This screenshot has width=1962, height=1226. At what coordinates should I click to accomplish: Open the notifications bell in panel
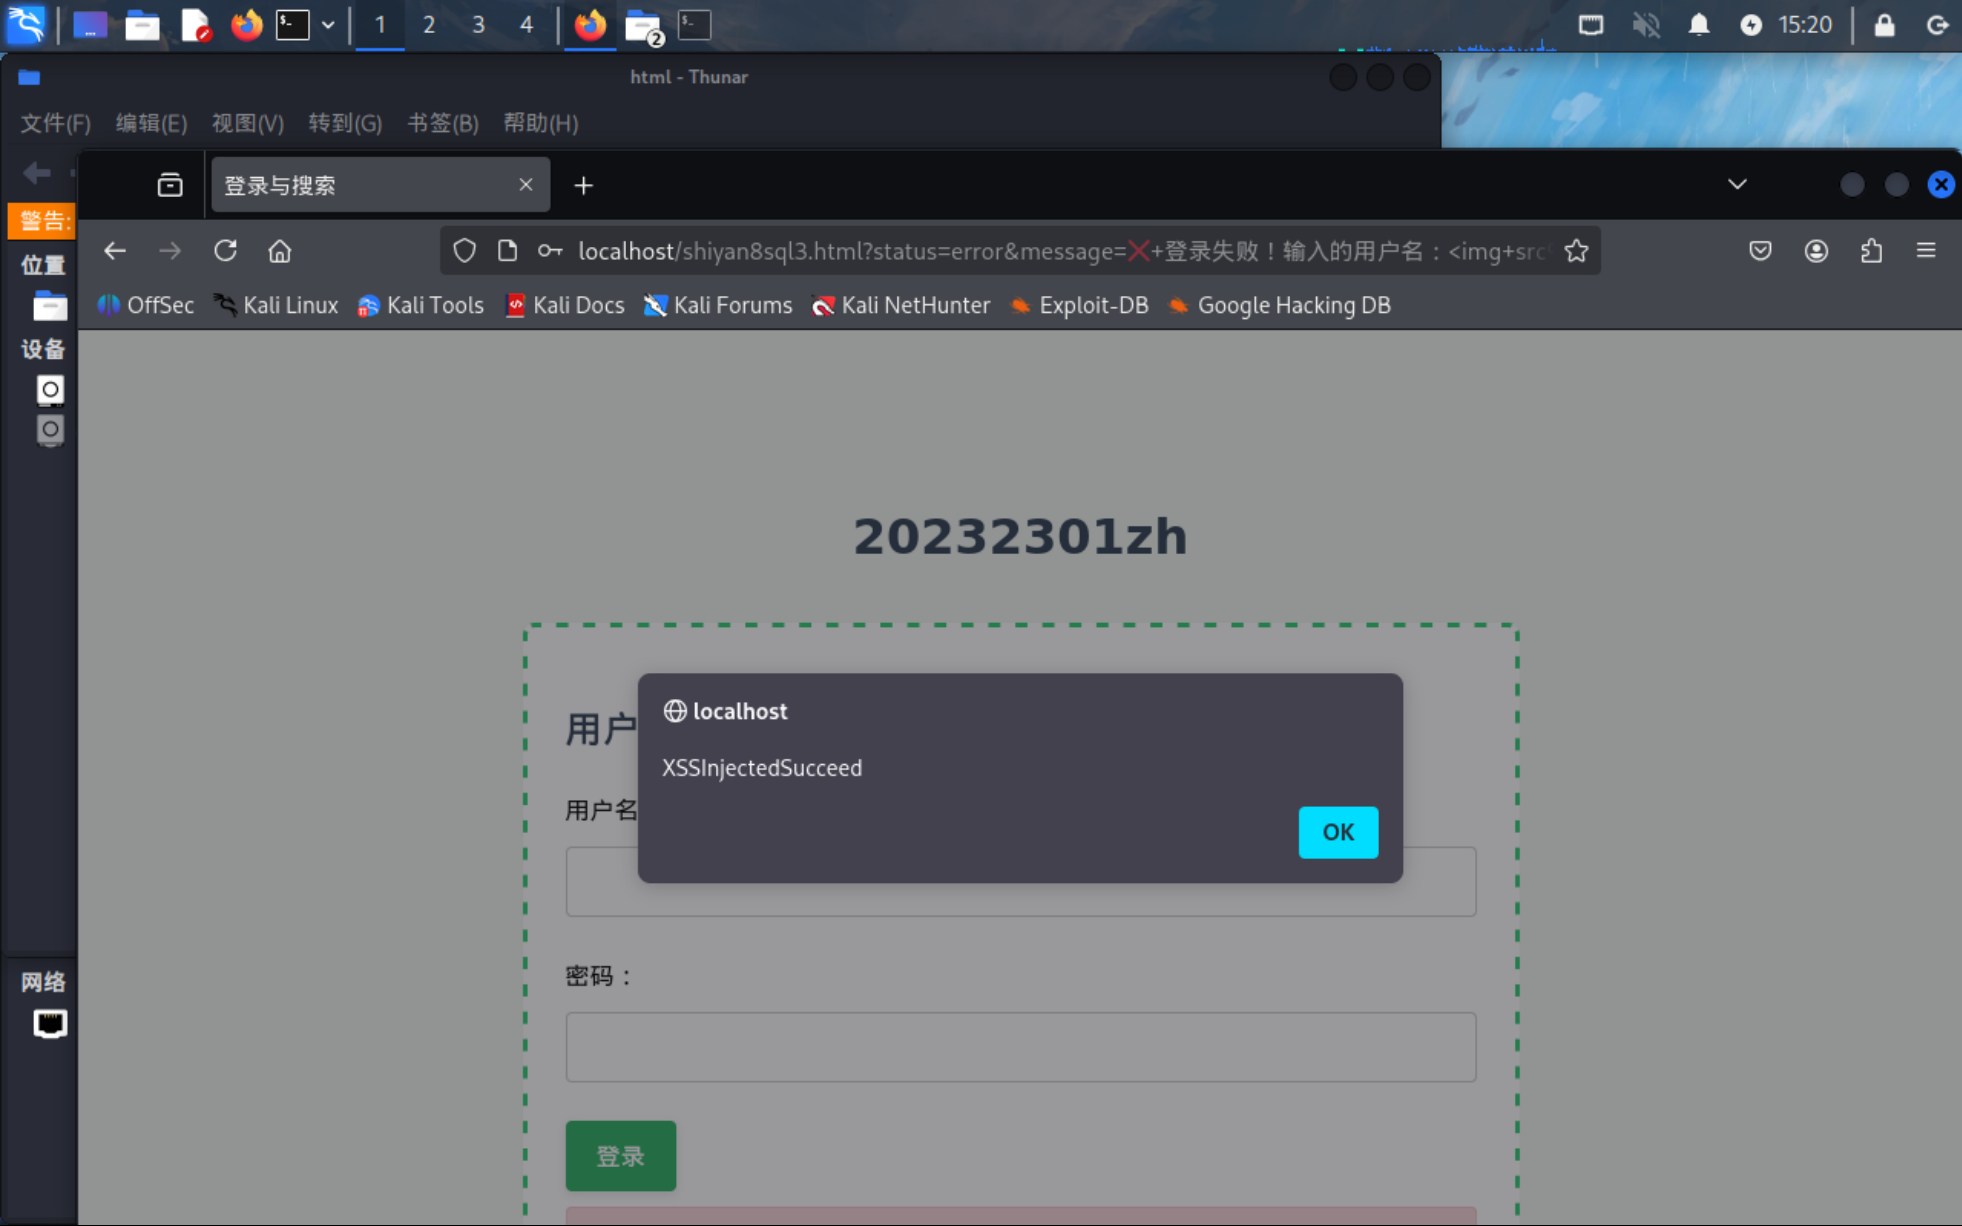click(1698, 24)
